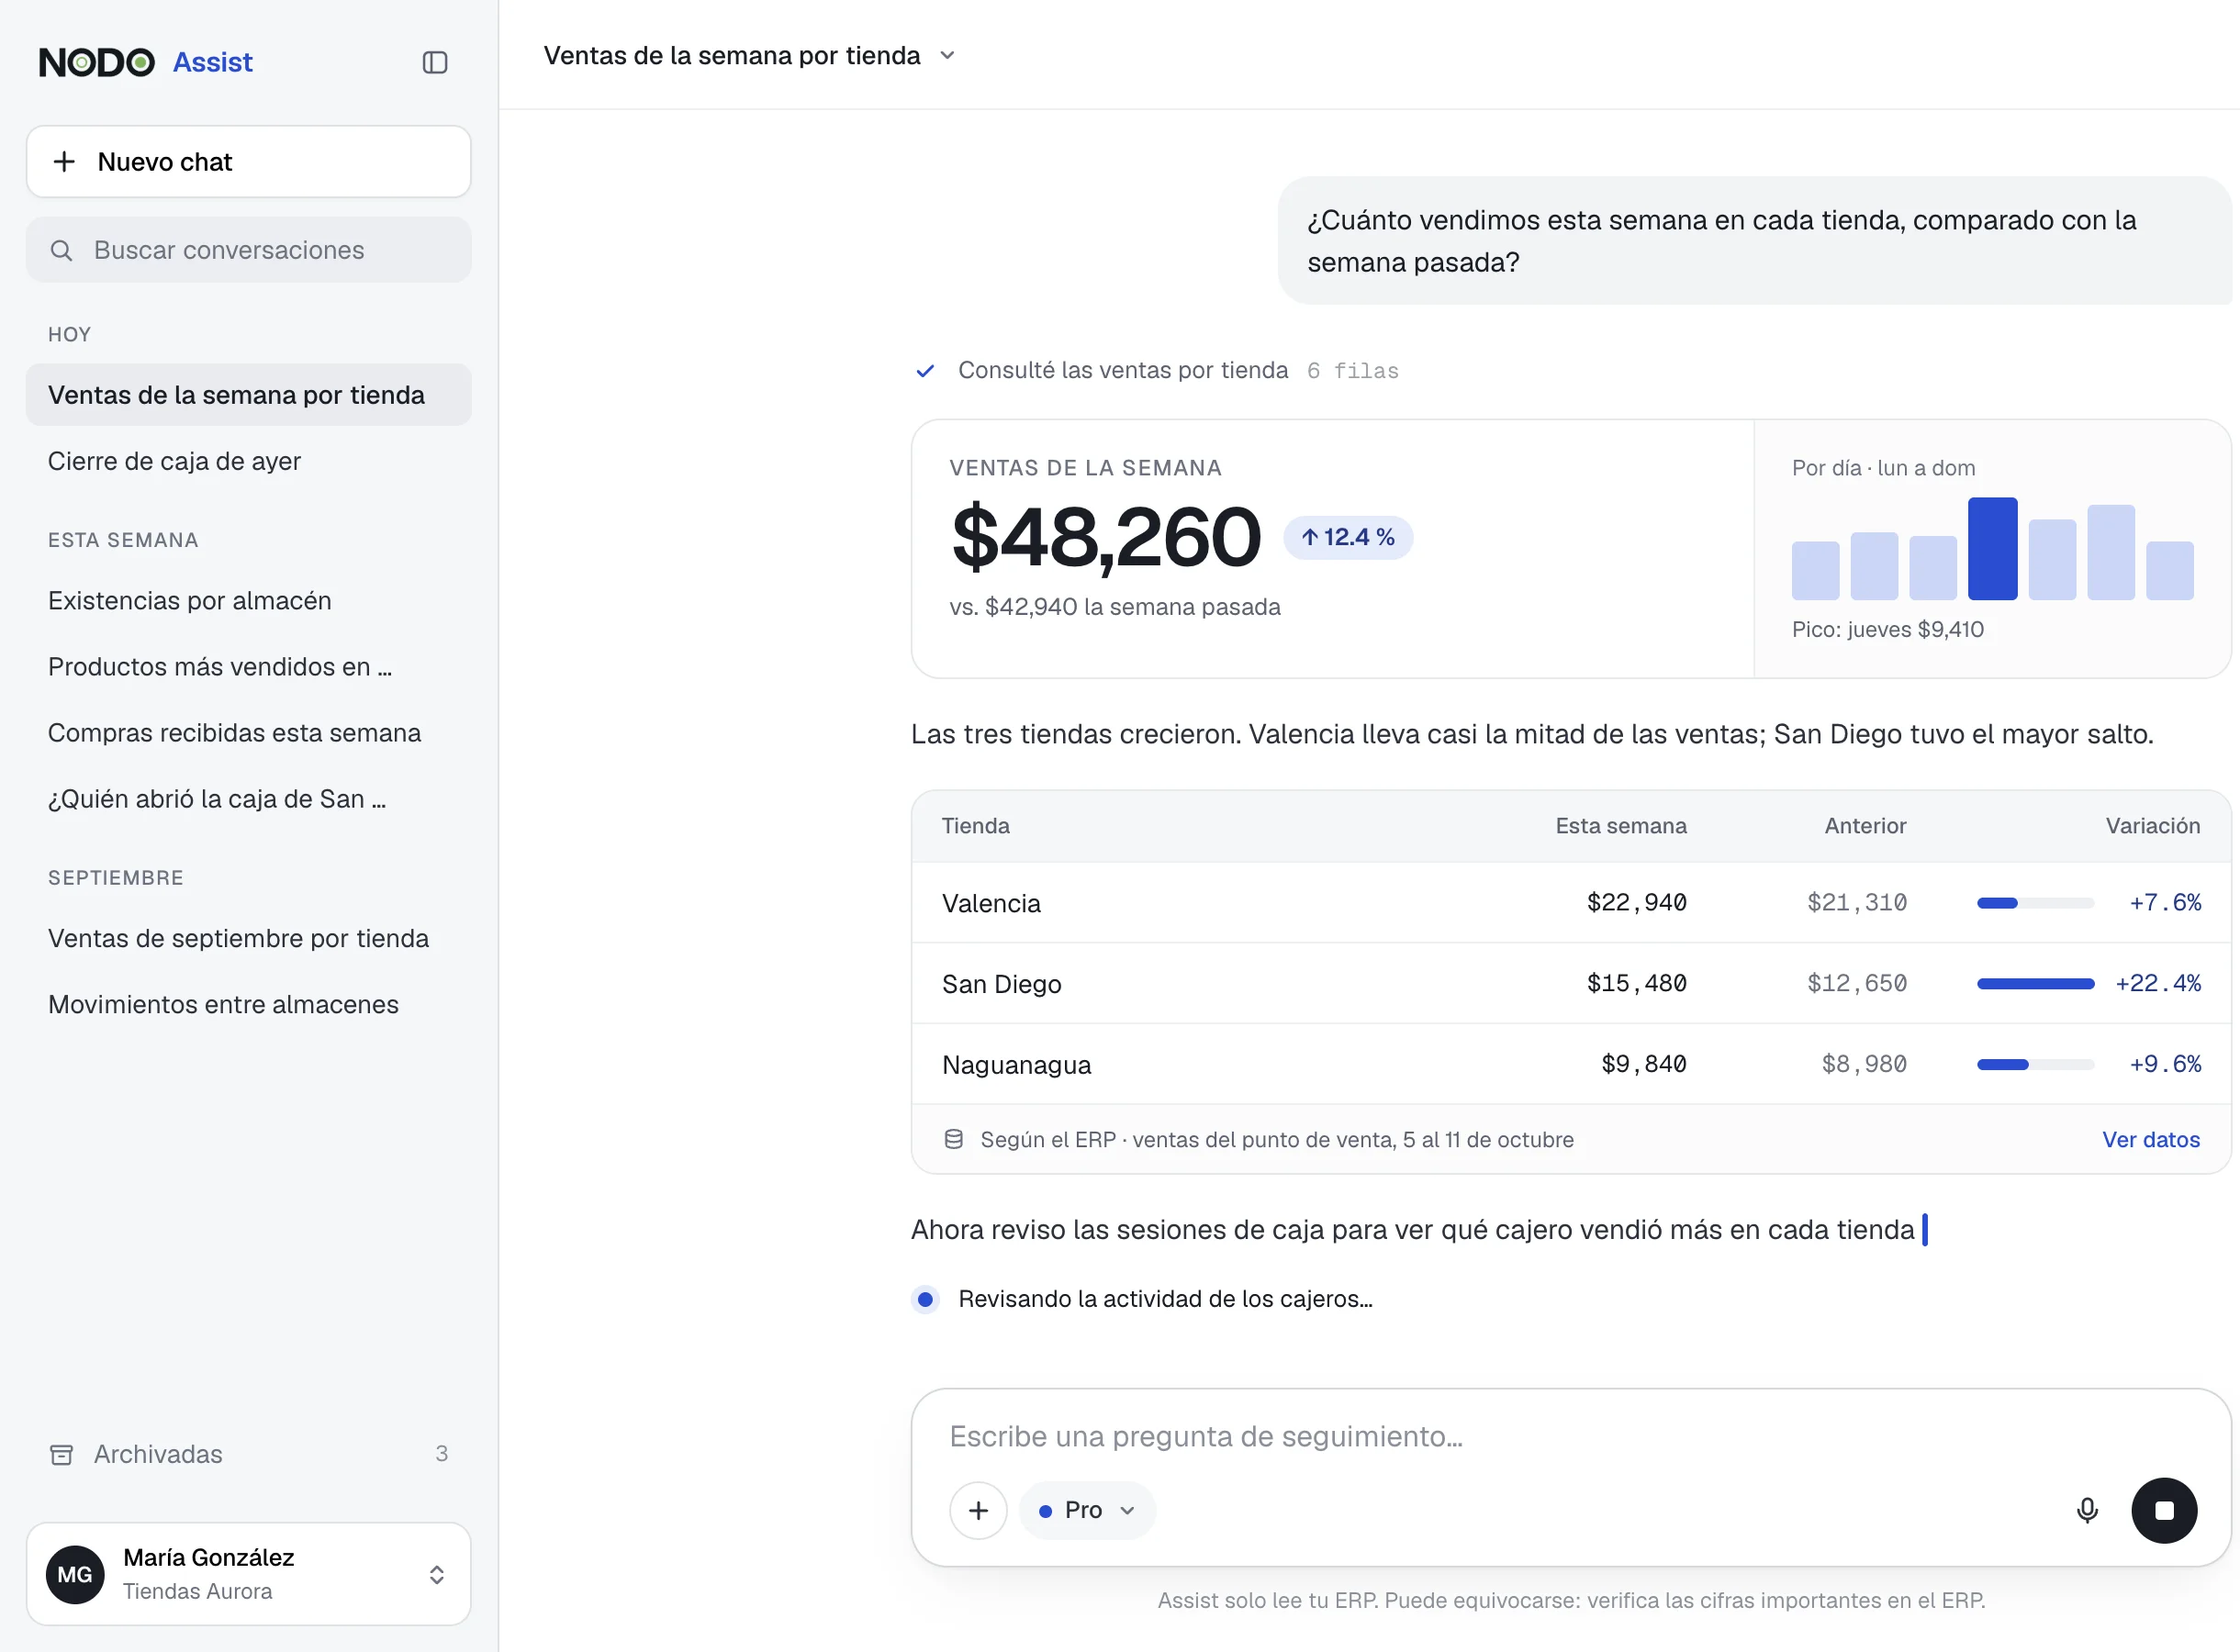Click the NODO logo

tap(96, 62)
